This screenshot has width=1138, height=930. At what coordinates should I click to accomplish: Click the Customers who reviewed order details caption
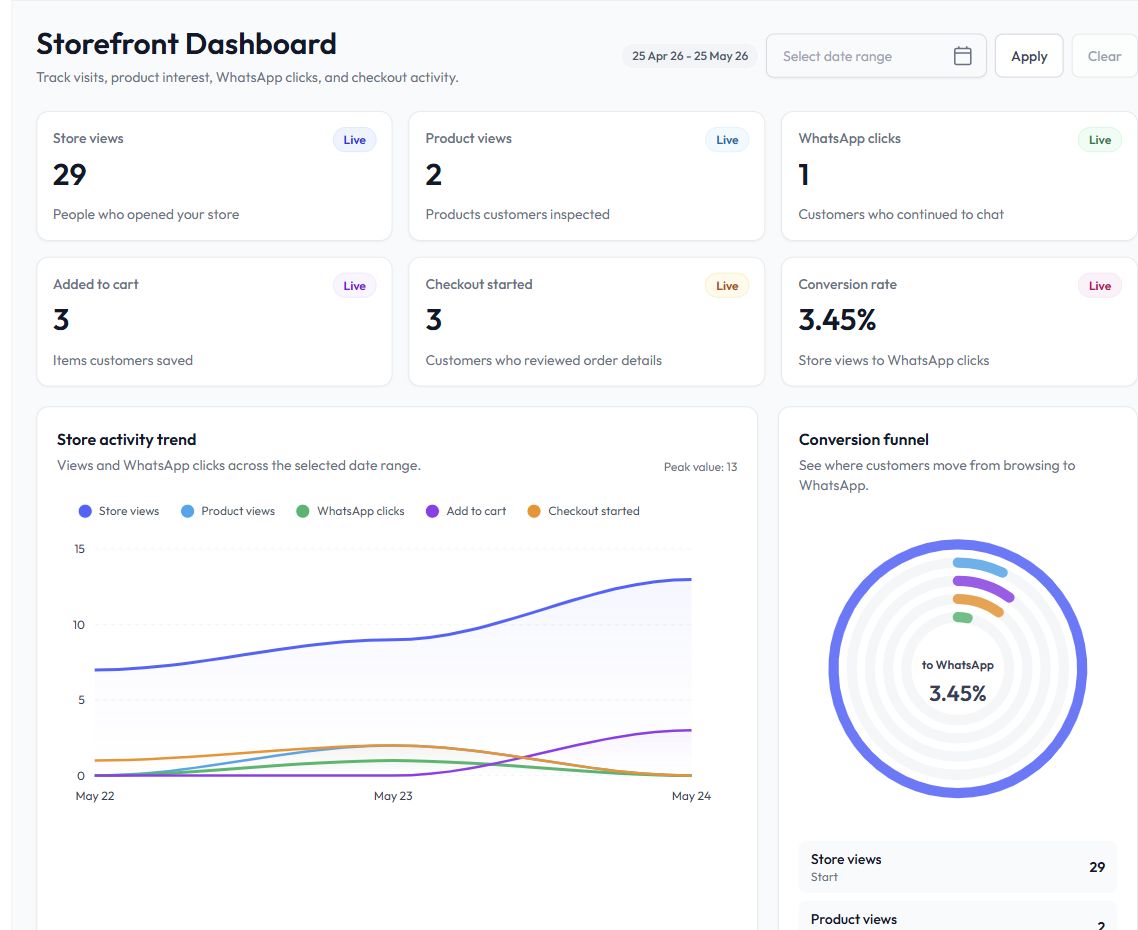click(x=544, y=360)
